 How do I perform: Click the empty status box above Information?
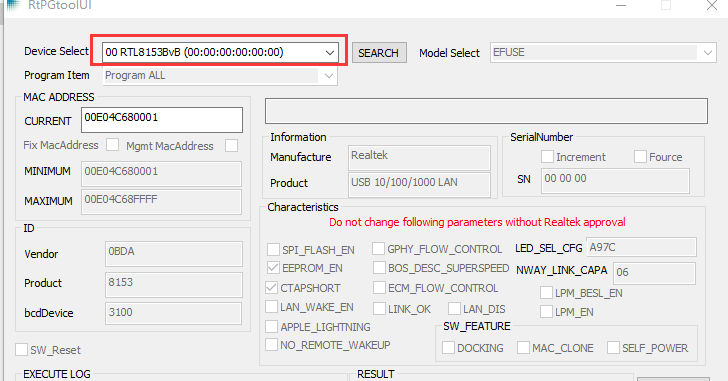click(x=487, y=111)
